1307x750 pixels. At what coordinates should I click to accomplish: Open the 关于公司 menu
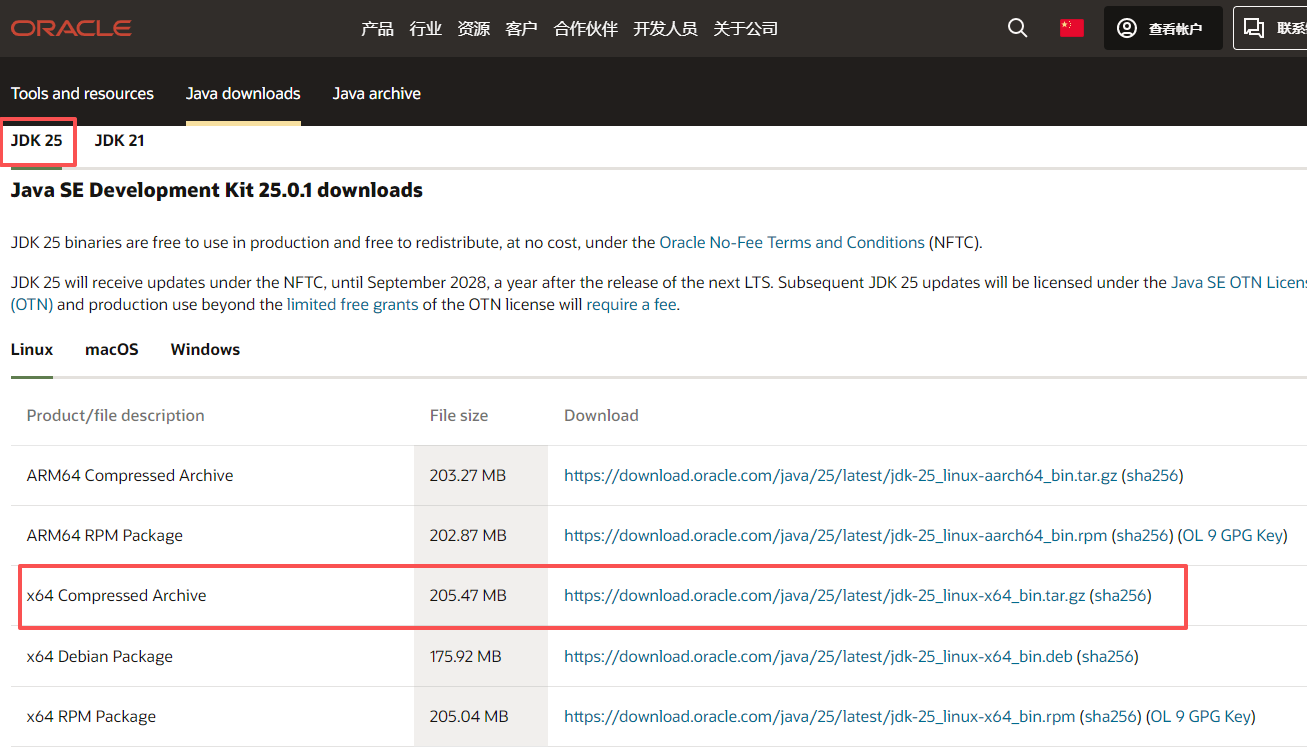point(745,29)
